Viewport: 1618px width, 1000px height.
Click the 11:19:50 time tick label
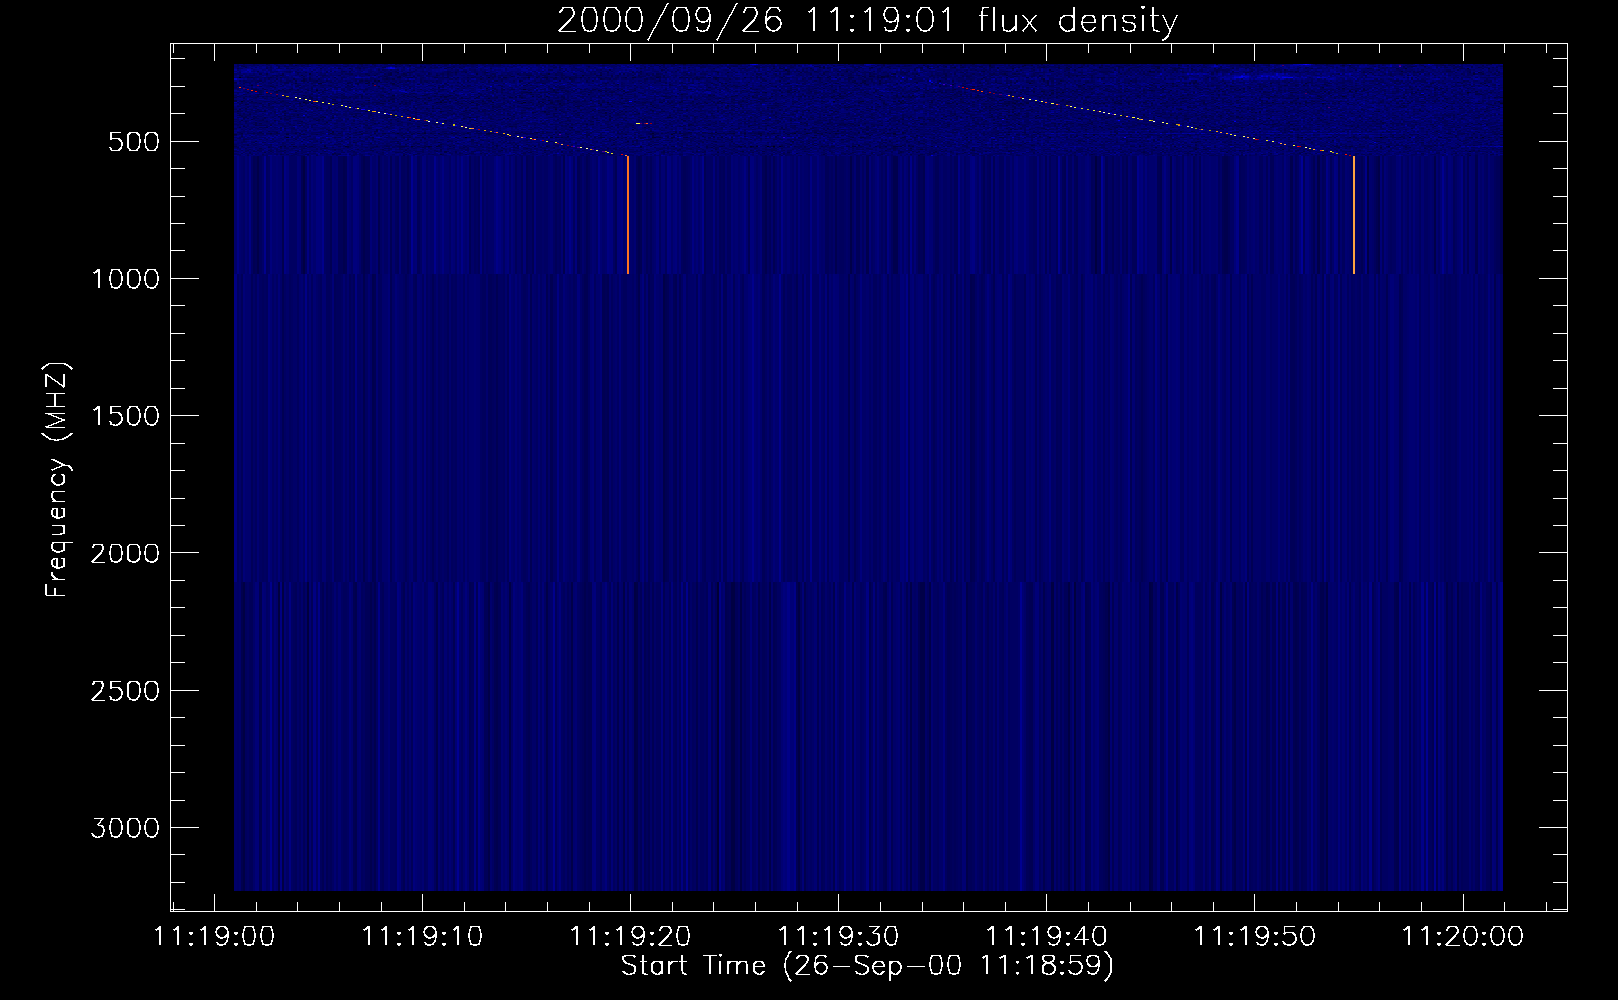(x=1255, y=937)
